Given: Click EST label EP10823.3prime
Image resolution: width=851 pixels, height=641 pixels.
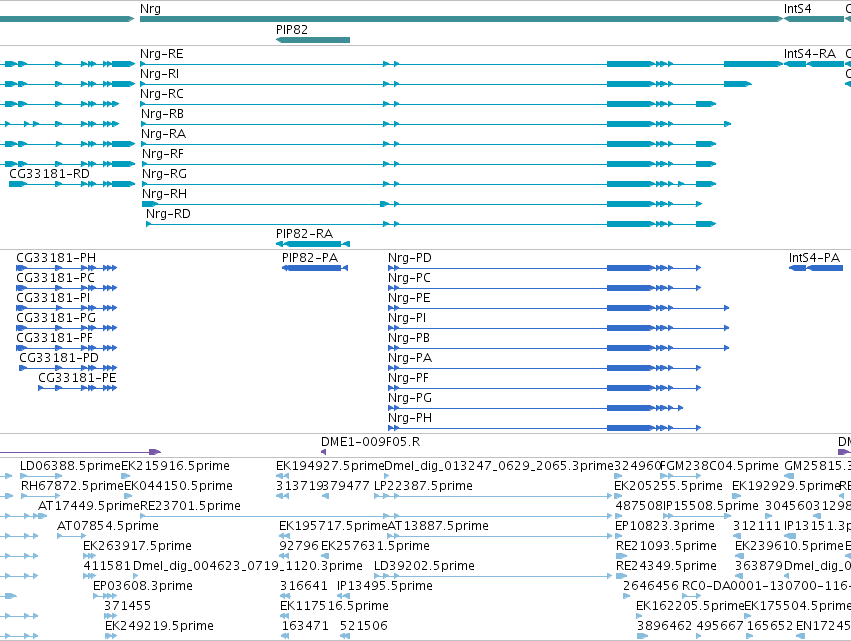Looking at the screenshot, I should [x=665, y=526].
